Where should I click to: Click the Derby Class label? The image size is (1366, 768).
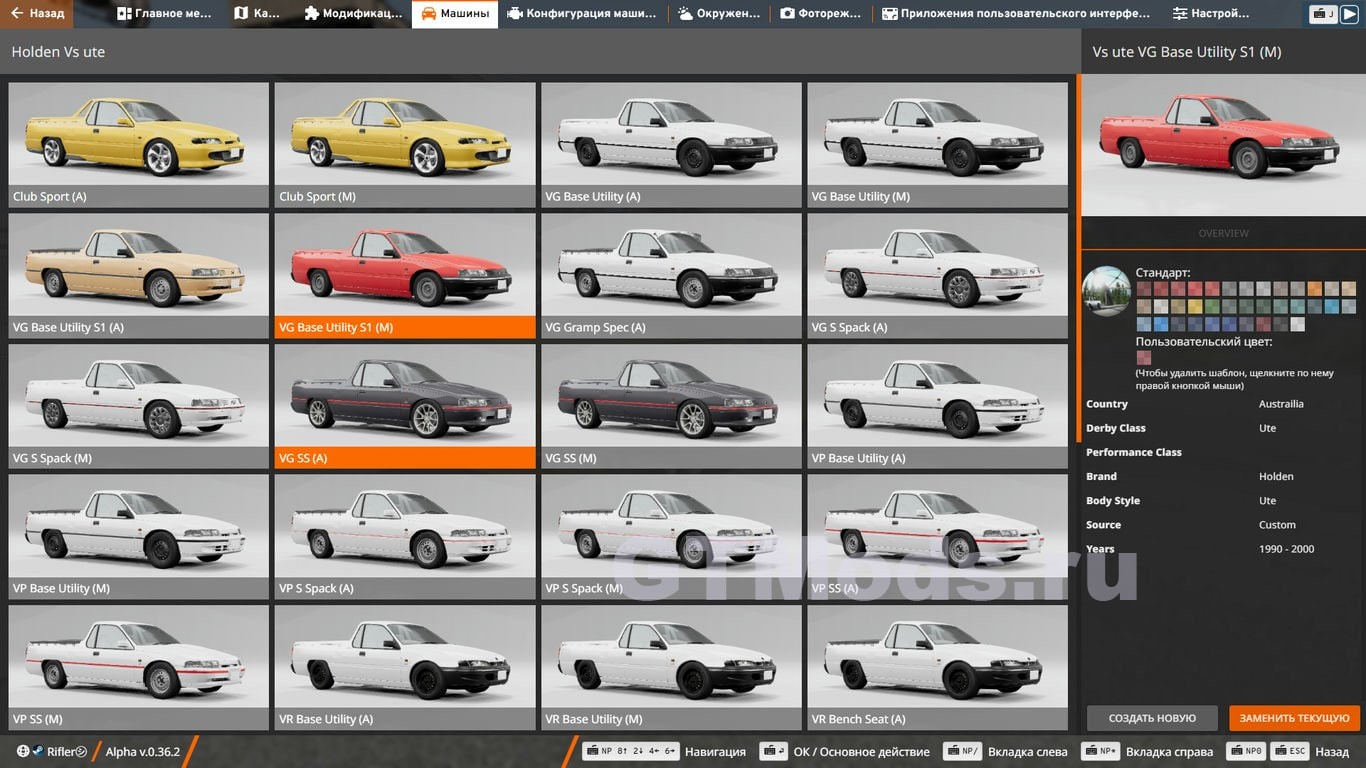(1116, 428)
